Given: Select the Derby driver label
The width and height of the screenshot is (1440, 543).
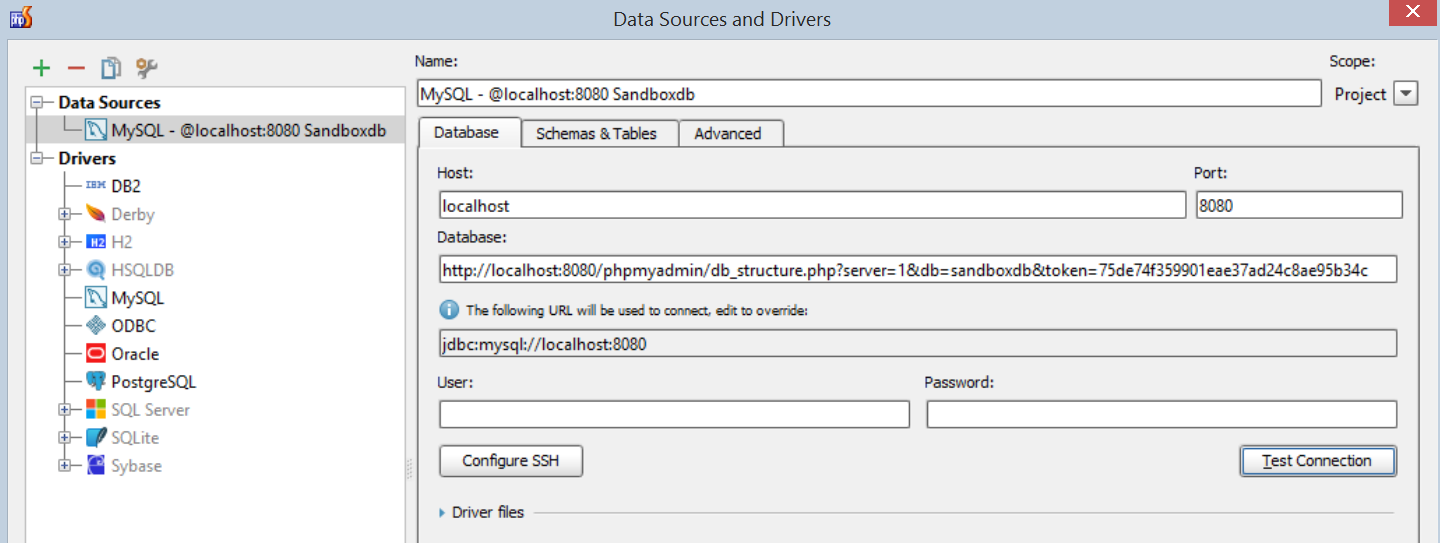Looking at the screenshot, I should (x=133, y=214).
